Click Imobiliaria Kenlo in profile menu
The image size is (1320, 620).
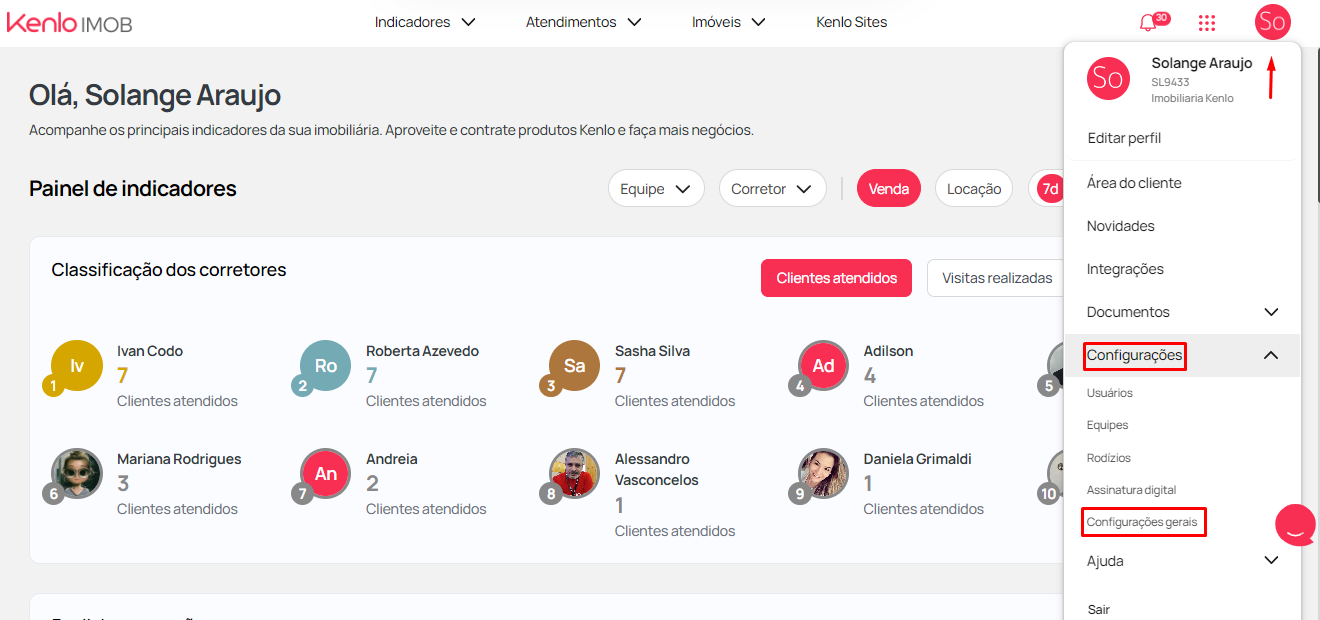coord(1192,98)
